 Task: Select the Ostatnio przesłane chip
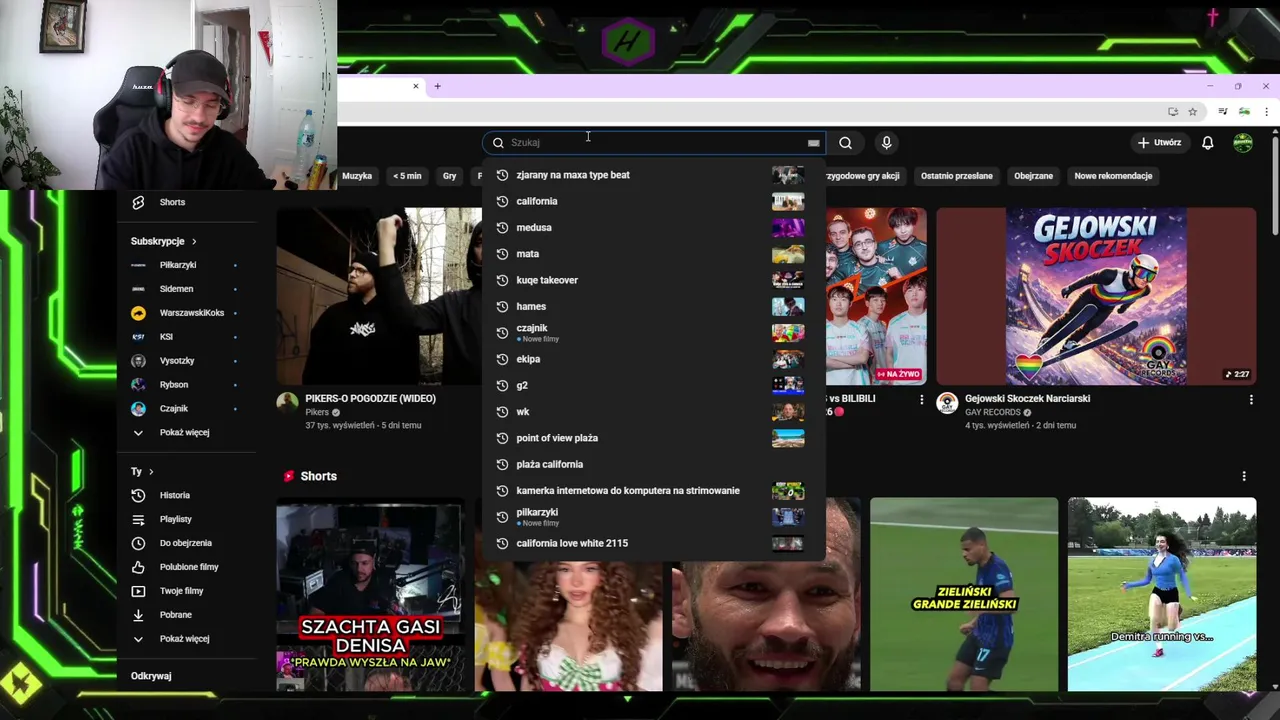pyautogui.click(x=957, y=176)
